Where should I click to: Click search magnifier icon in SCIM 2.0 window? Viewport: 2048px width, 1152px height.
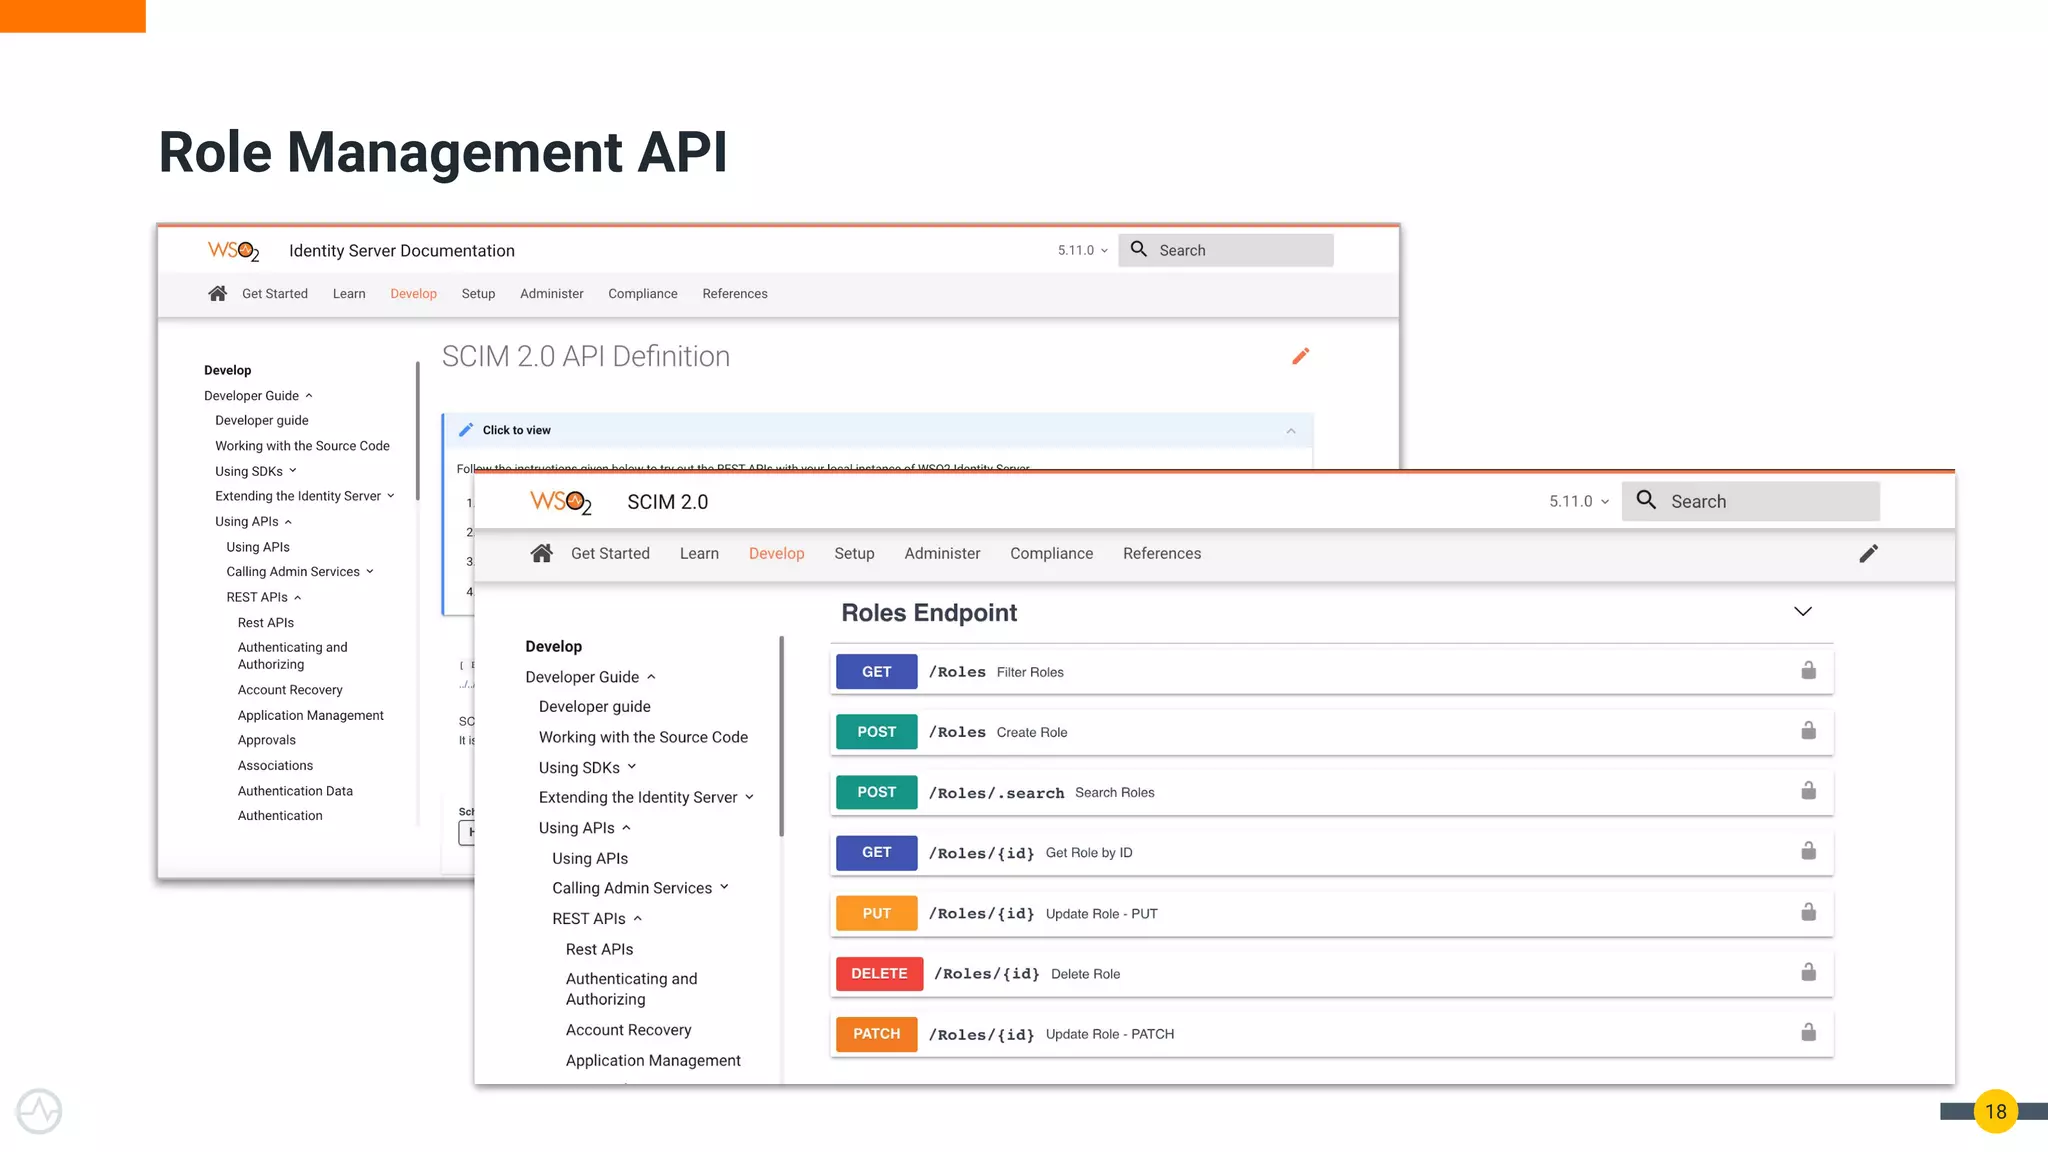click(x=1646, y=500)
